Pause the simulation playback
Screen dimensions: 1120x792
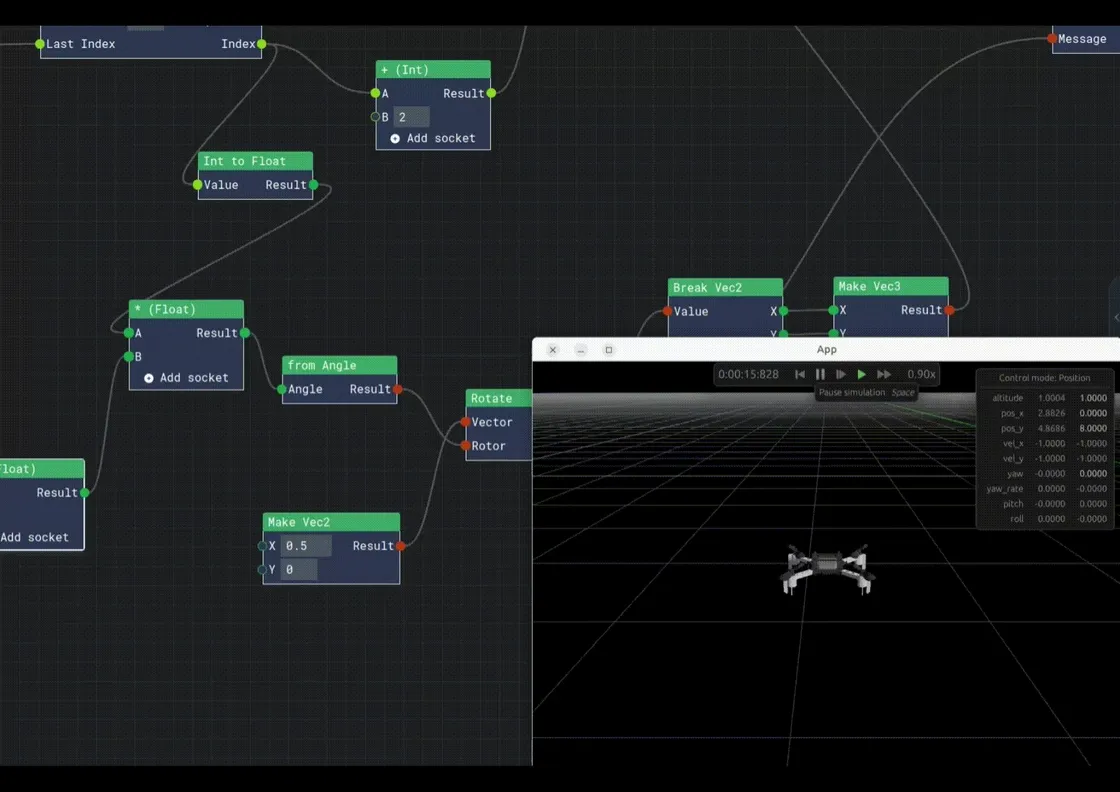(x=820, y=374)
